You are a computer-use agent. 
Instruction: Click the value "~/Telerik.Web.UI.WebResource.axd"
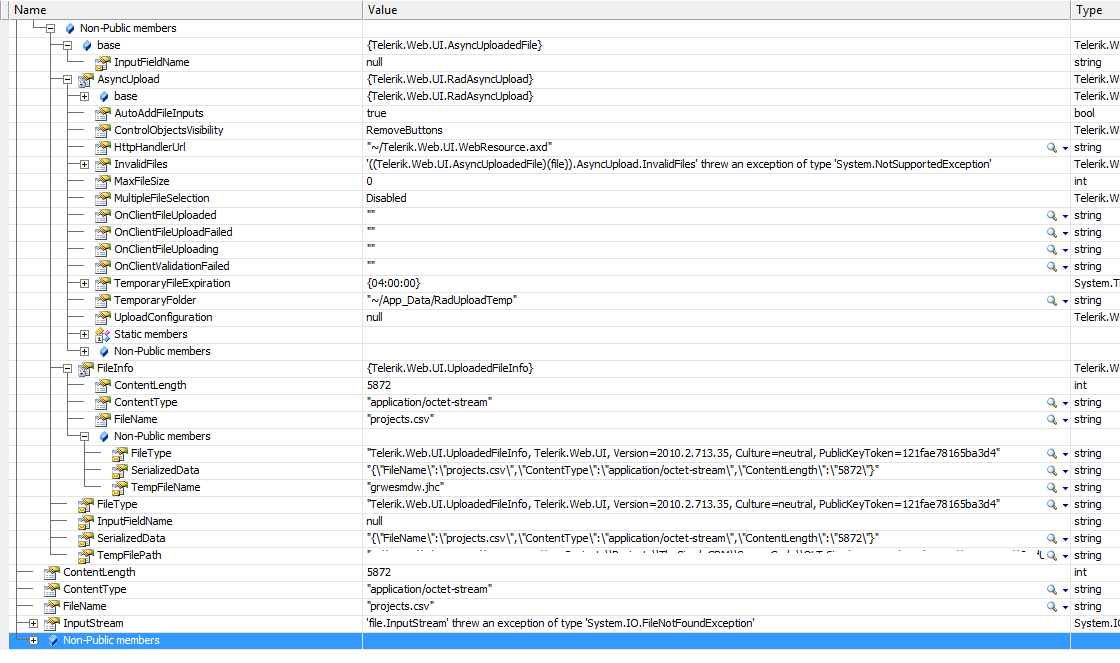click(x=459, y=147)
